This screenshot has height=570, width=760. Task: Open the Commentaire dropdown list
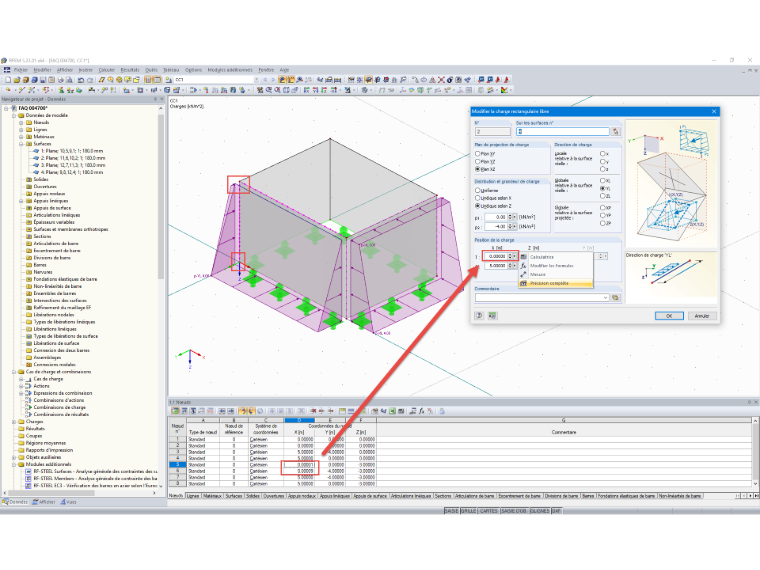tap(605, 298)
